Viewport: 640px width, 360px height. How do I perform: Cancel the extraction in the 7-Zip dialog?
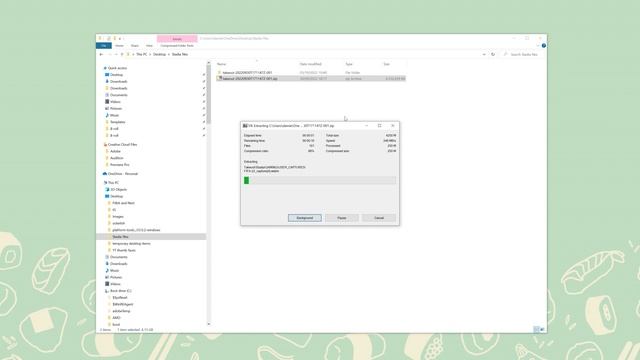click(x=379, y=218)
